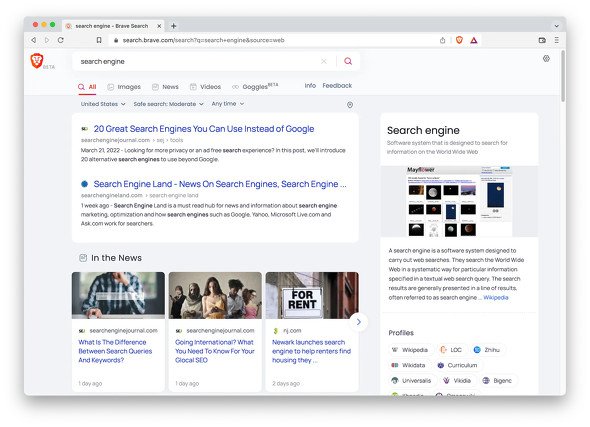
Task: Switch to the Images tab
Action: click(x=124, y=87)
